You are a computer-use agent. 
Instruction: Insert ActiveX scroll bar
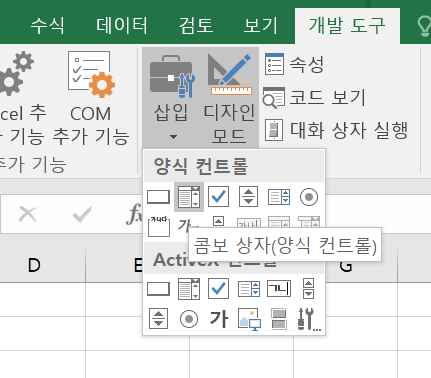click(309, 289)
